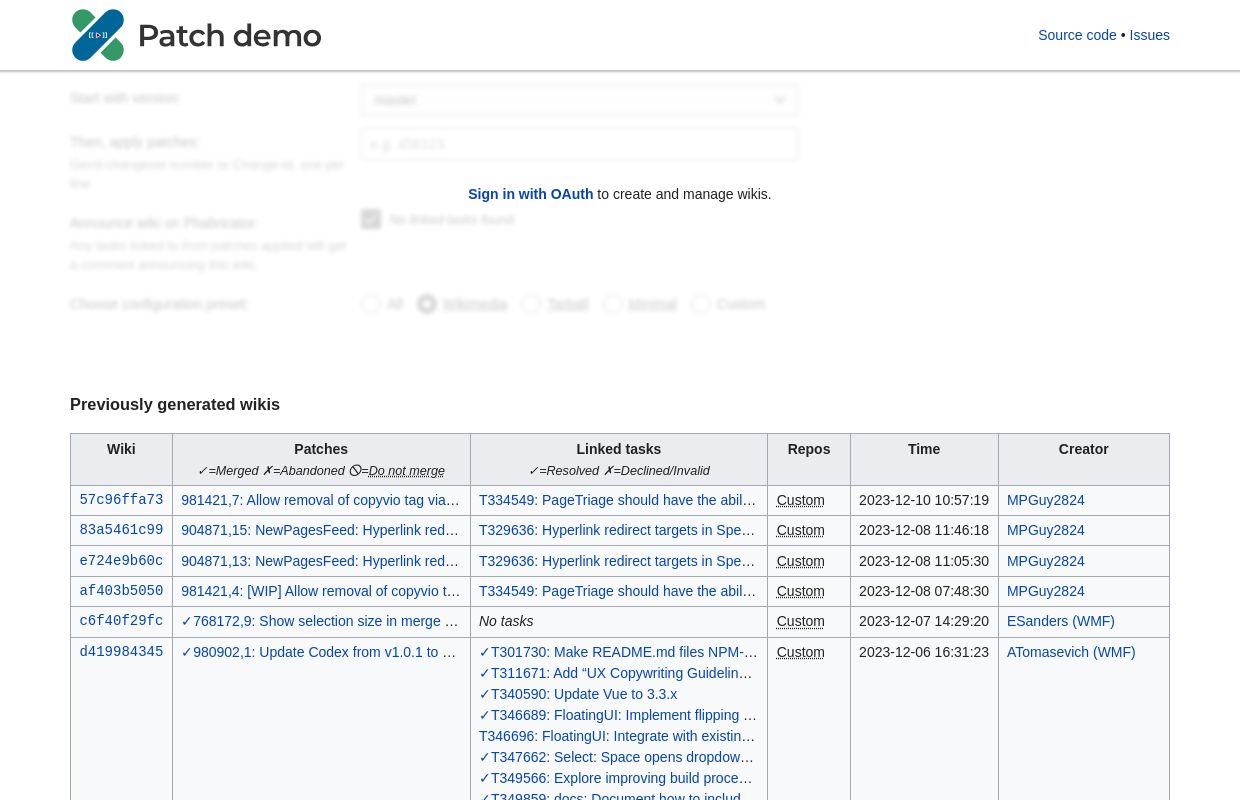This screenshot has height=800, width=1240.
Task: Open creator ESanders (WMF) link
Action: coord(1060,621)
